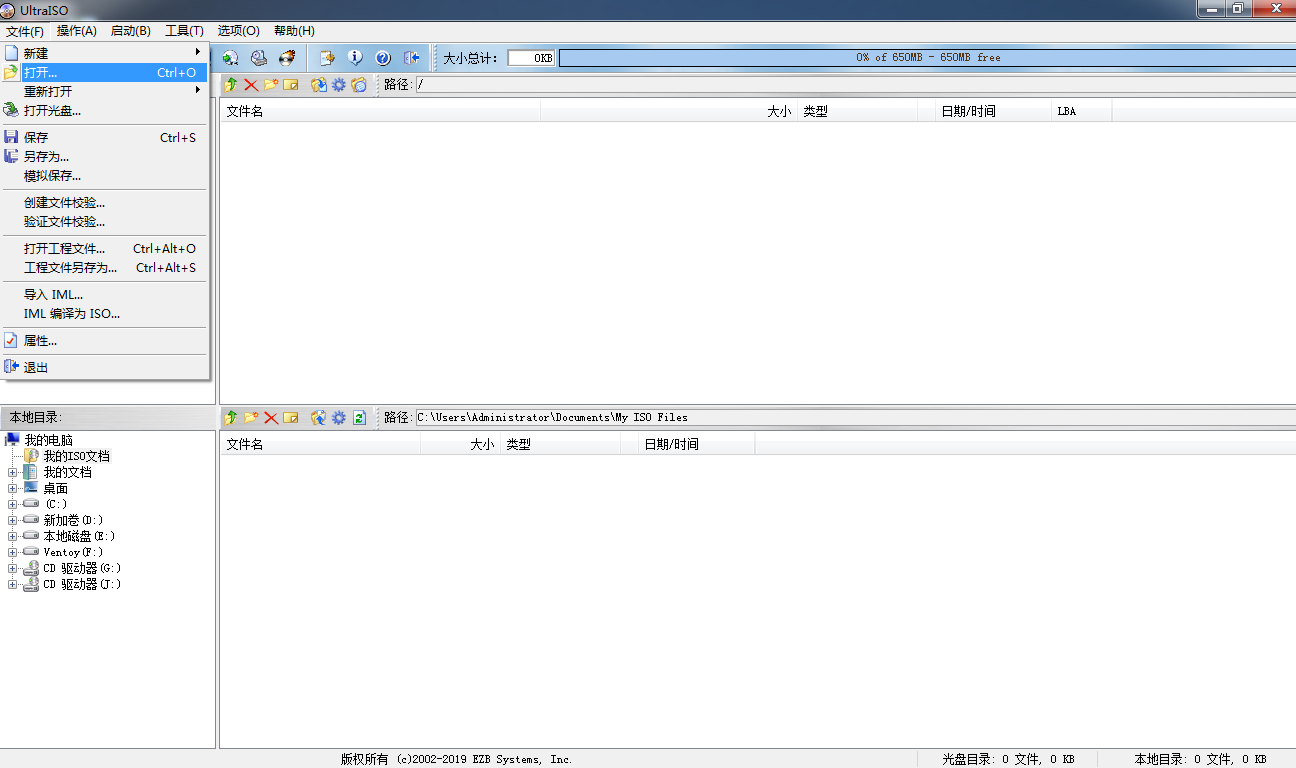
Task: Click the green refresh icon in local toolbar
Action: 359,418
